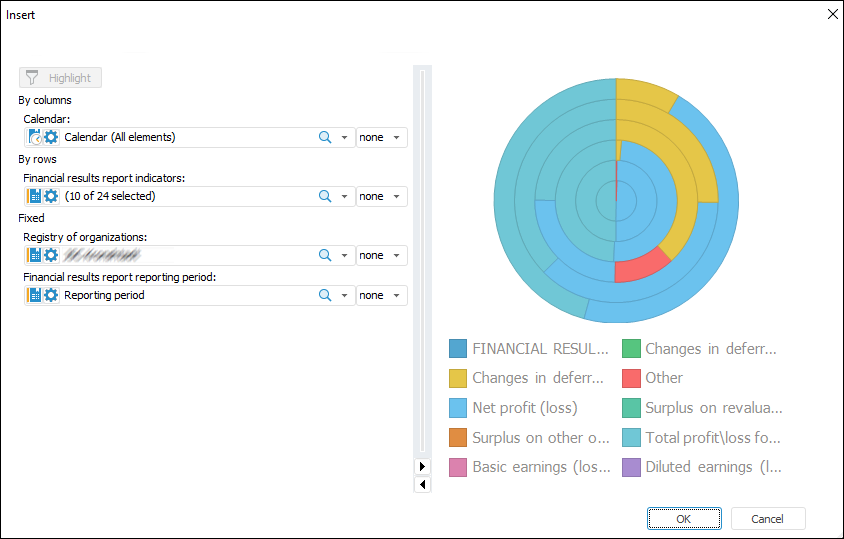Click the right-pointing panel arrow
This screenshot has width=844, height=539.
pos(422,467)
